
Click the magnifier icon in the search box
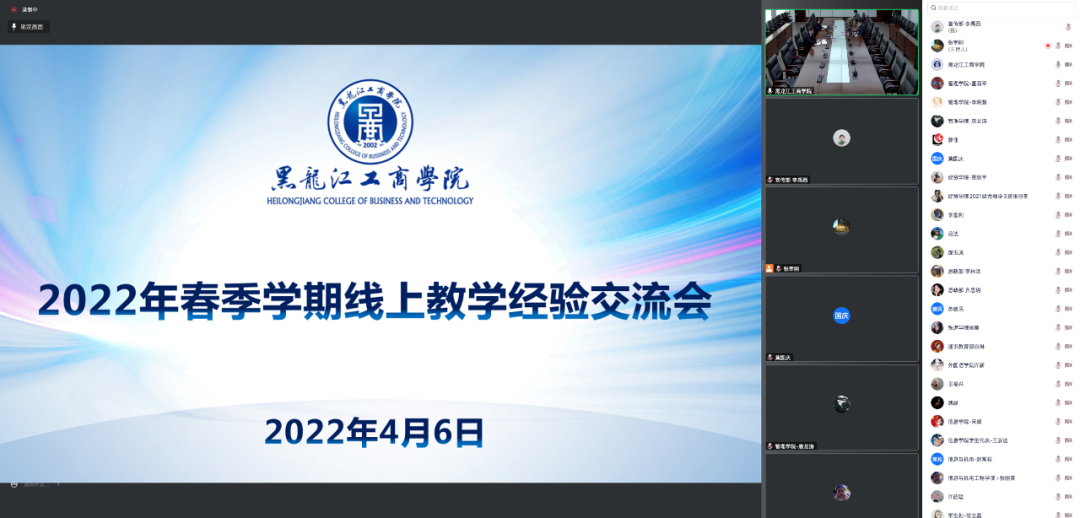coord(932,8)
